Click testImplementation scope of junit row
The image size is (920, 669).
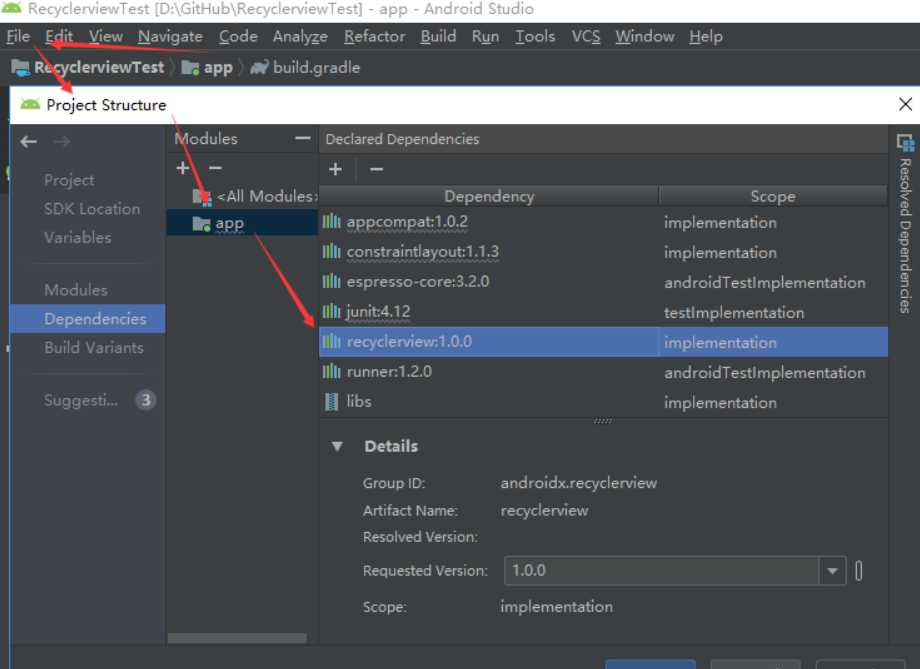coord(734,313)
